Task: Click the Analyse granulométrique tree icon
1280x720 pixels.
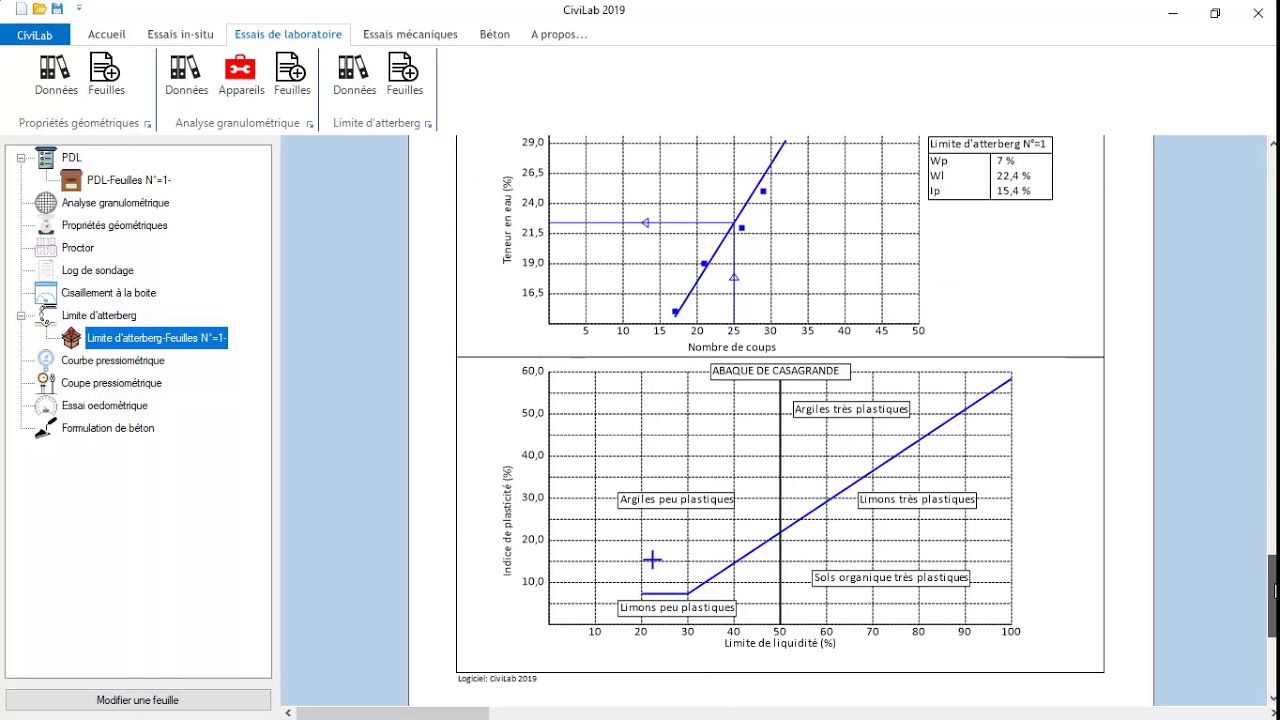Action: pos(46,203)
